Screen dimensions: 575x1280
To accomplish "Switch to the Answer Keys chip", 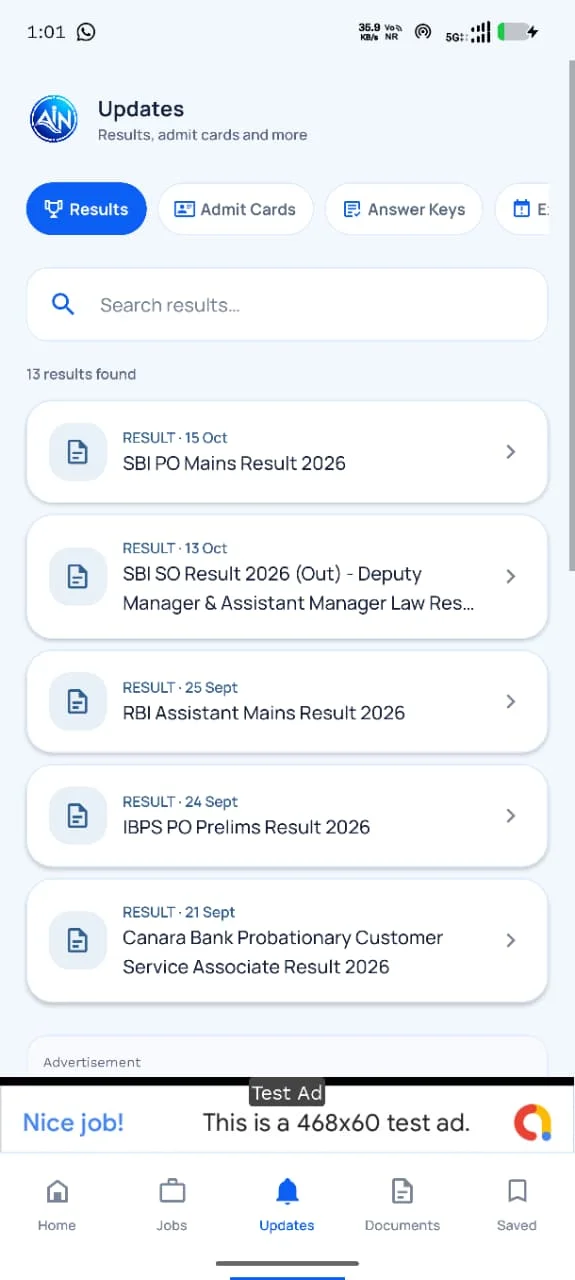I will pyautogui.click(x=404, y=209).
